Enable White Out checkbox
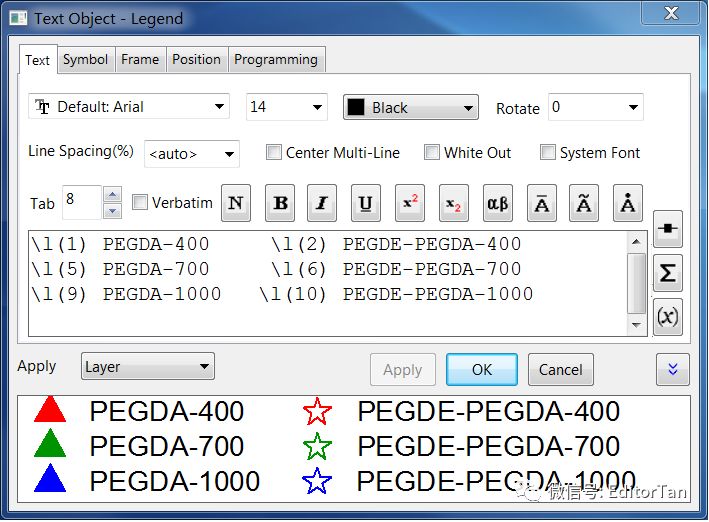709x522 pixels. (431, 152)
